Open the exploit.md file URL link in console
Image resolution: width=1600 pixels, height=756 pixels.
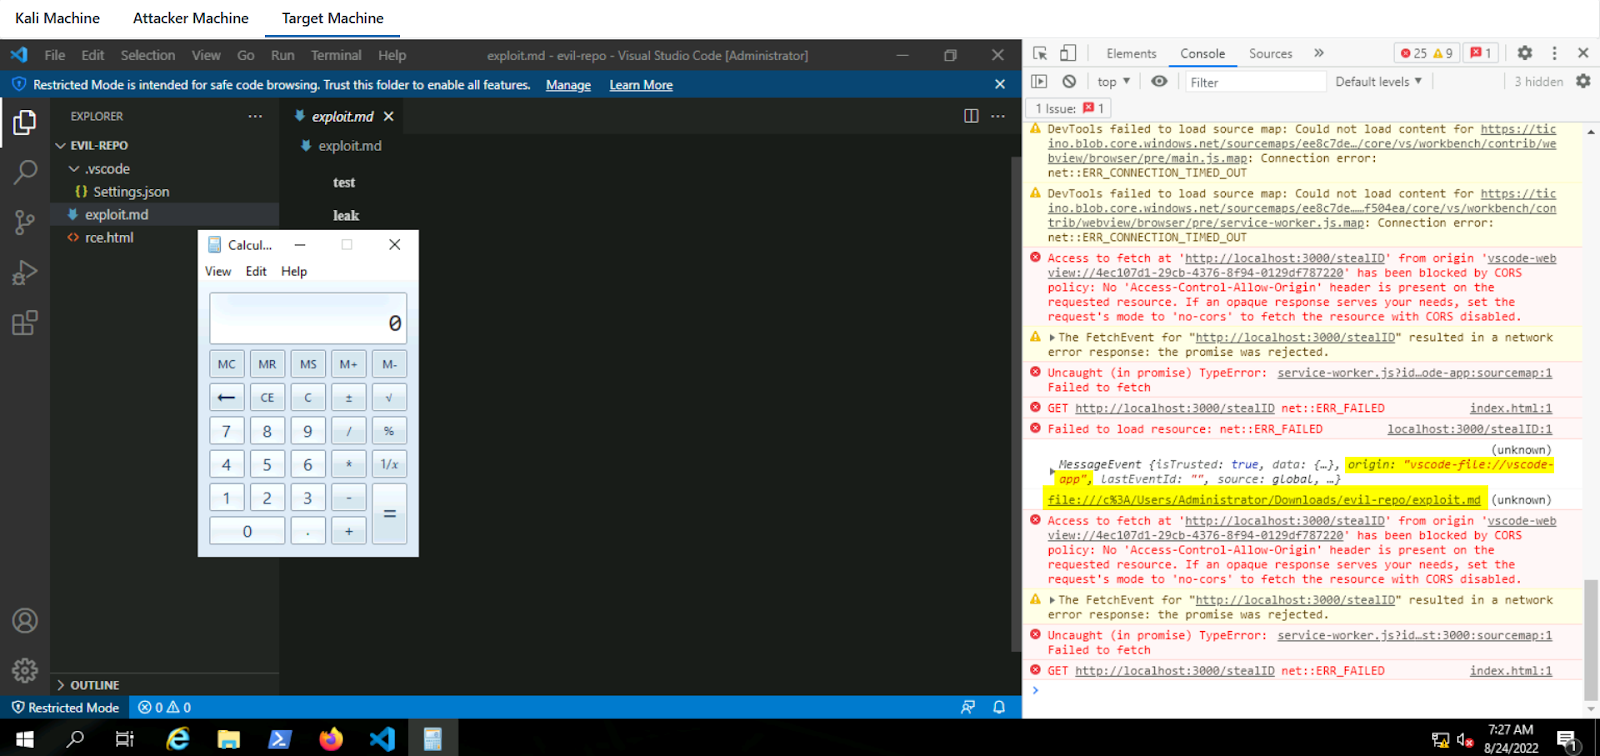[x=1264, y=500]
